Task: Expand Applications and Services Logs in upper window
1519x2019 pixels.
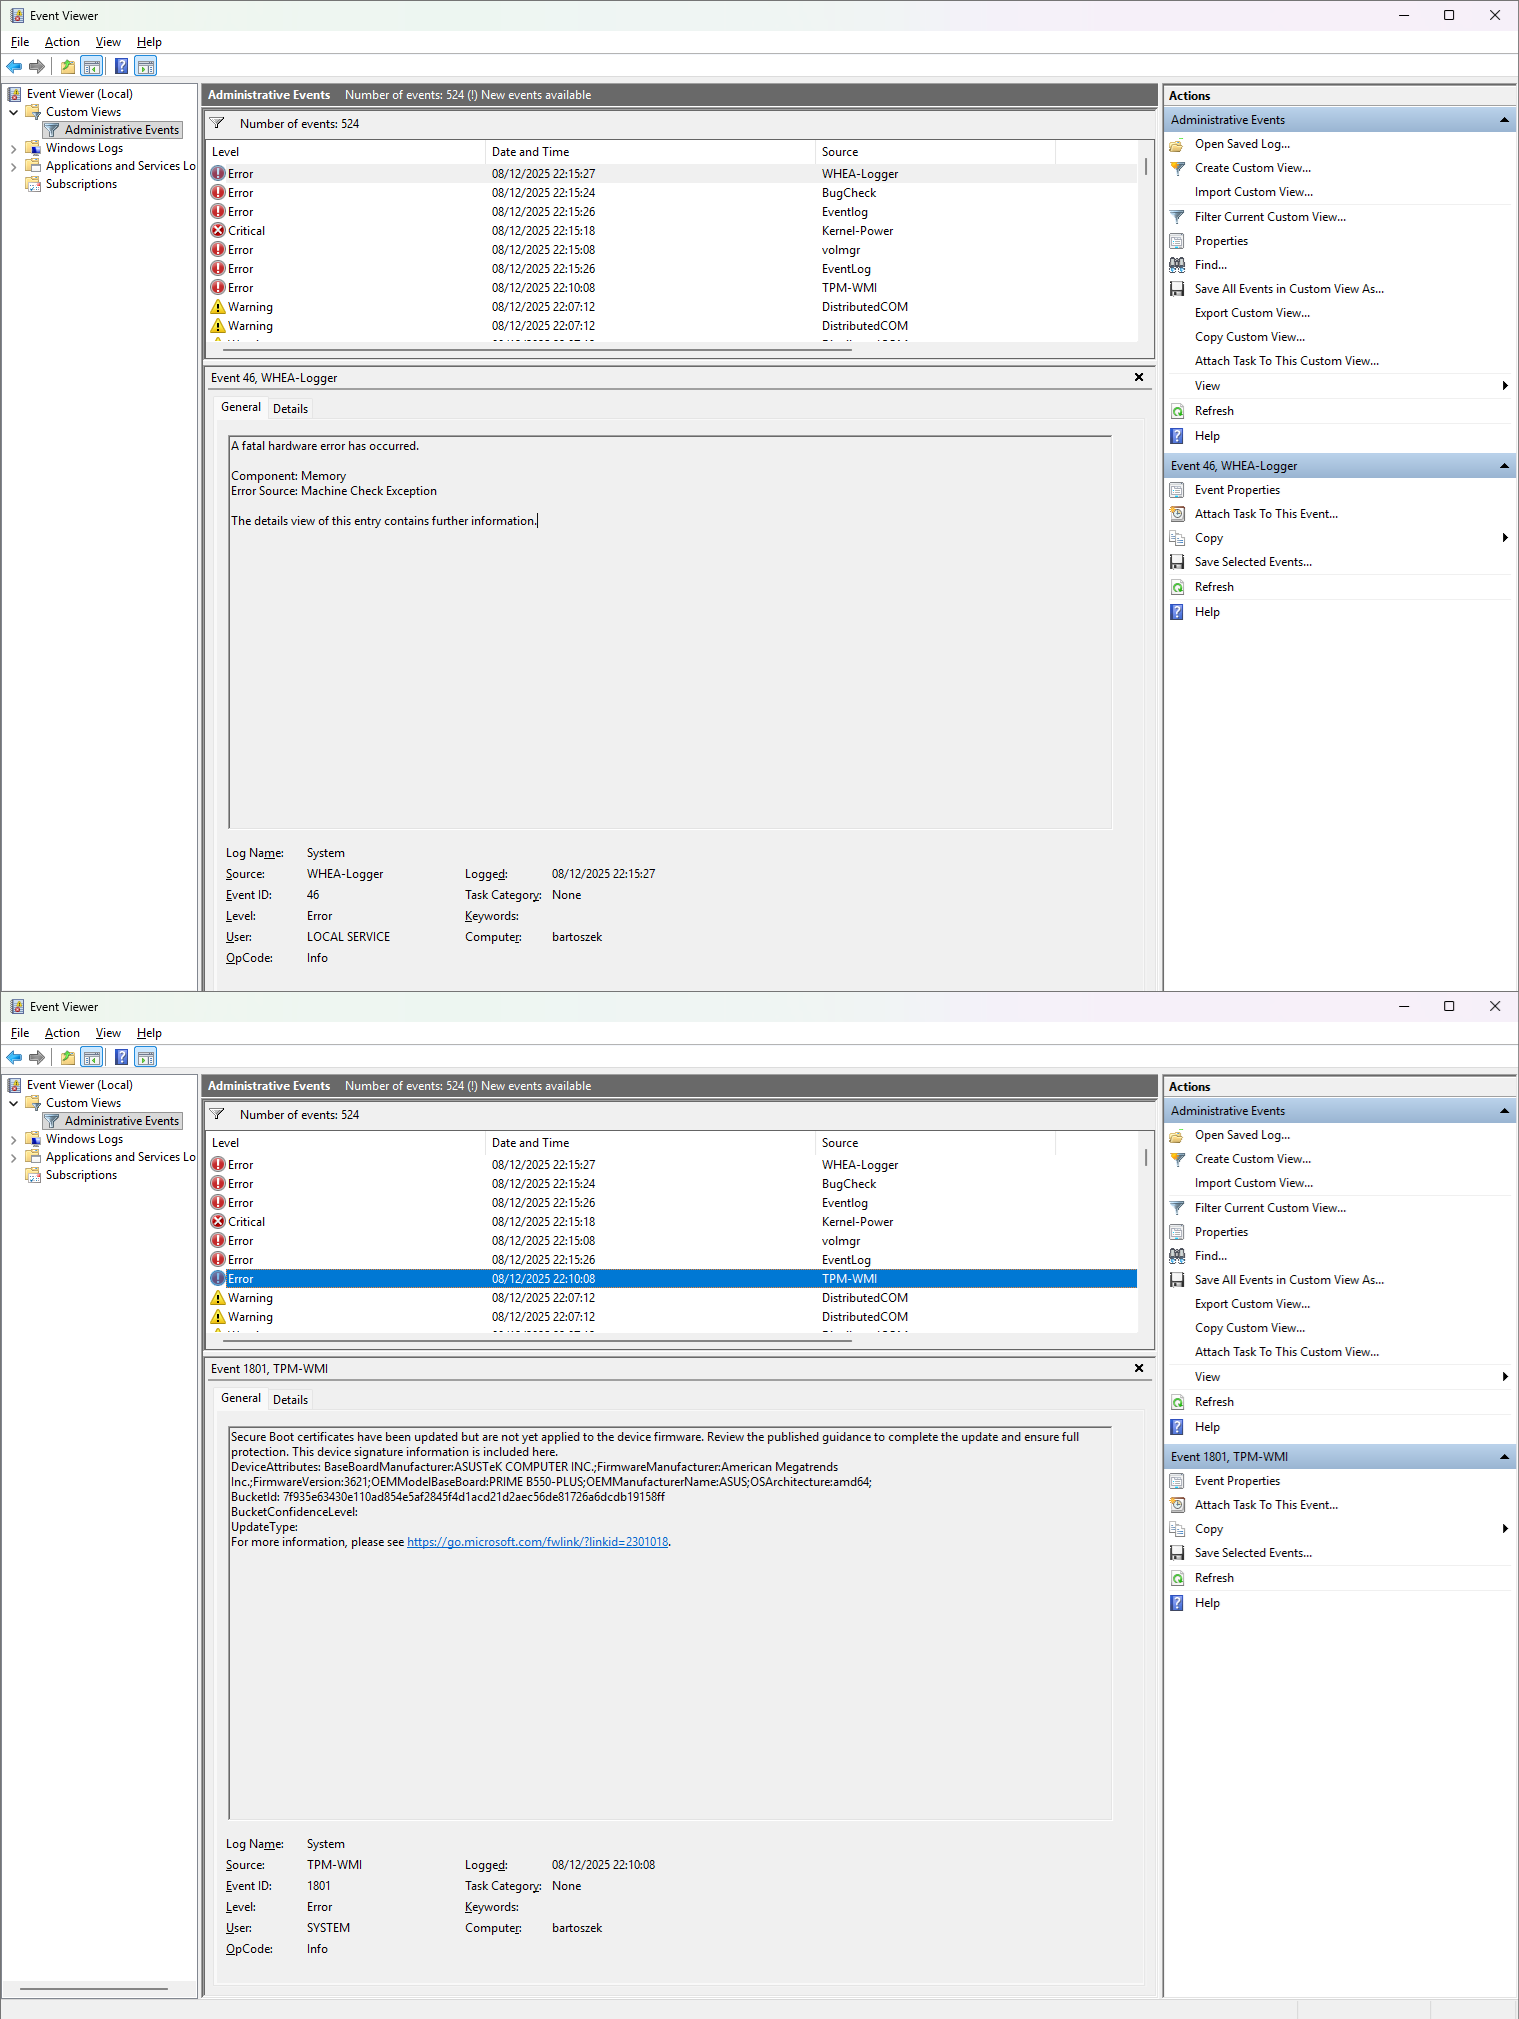Action: coord(13,166)
